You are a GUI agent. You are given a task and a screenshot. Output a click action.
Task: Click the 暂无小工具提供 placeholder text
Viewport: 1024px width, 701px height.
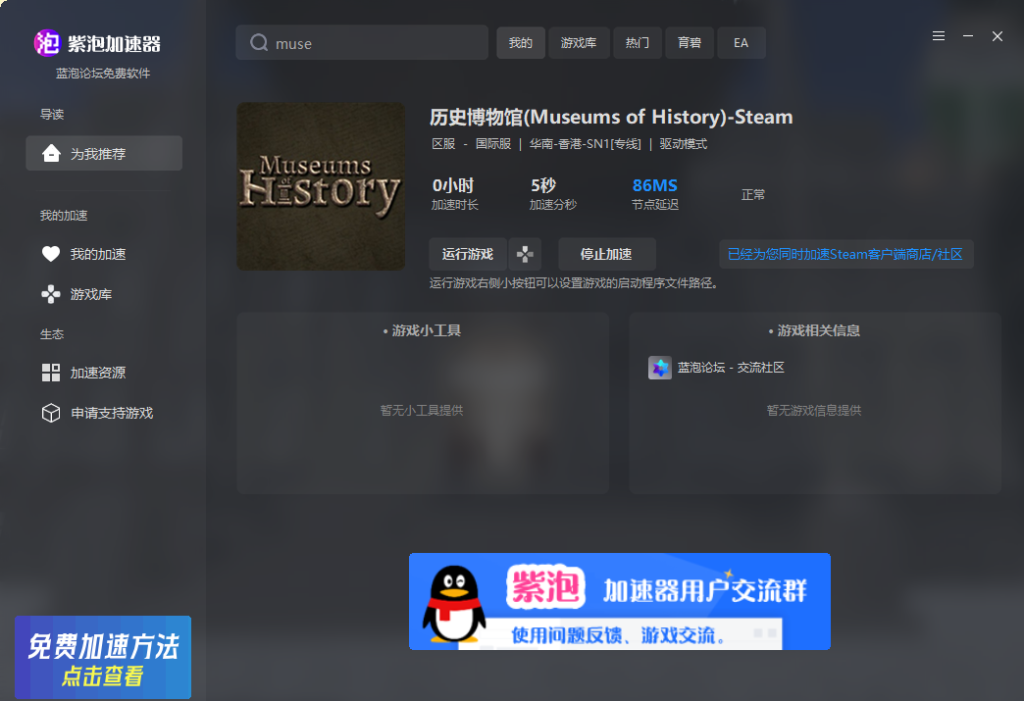[x=422, y=410]
